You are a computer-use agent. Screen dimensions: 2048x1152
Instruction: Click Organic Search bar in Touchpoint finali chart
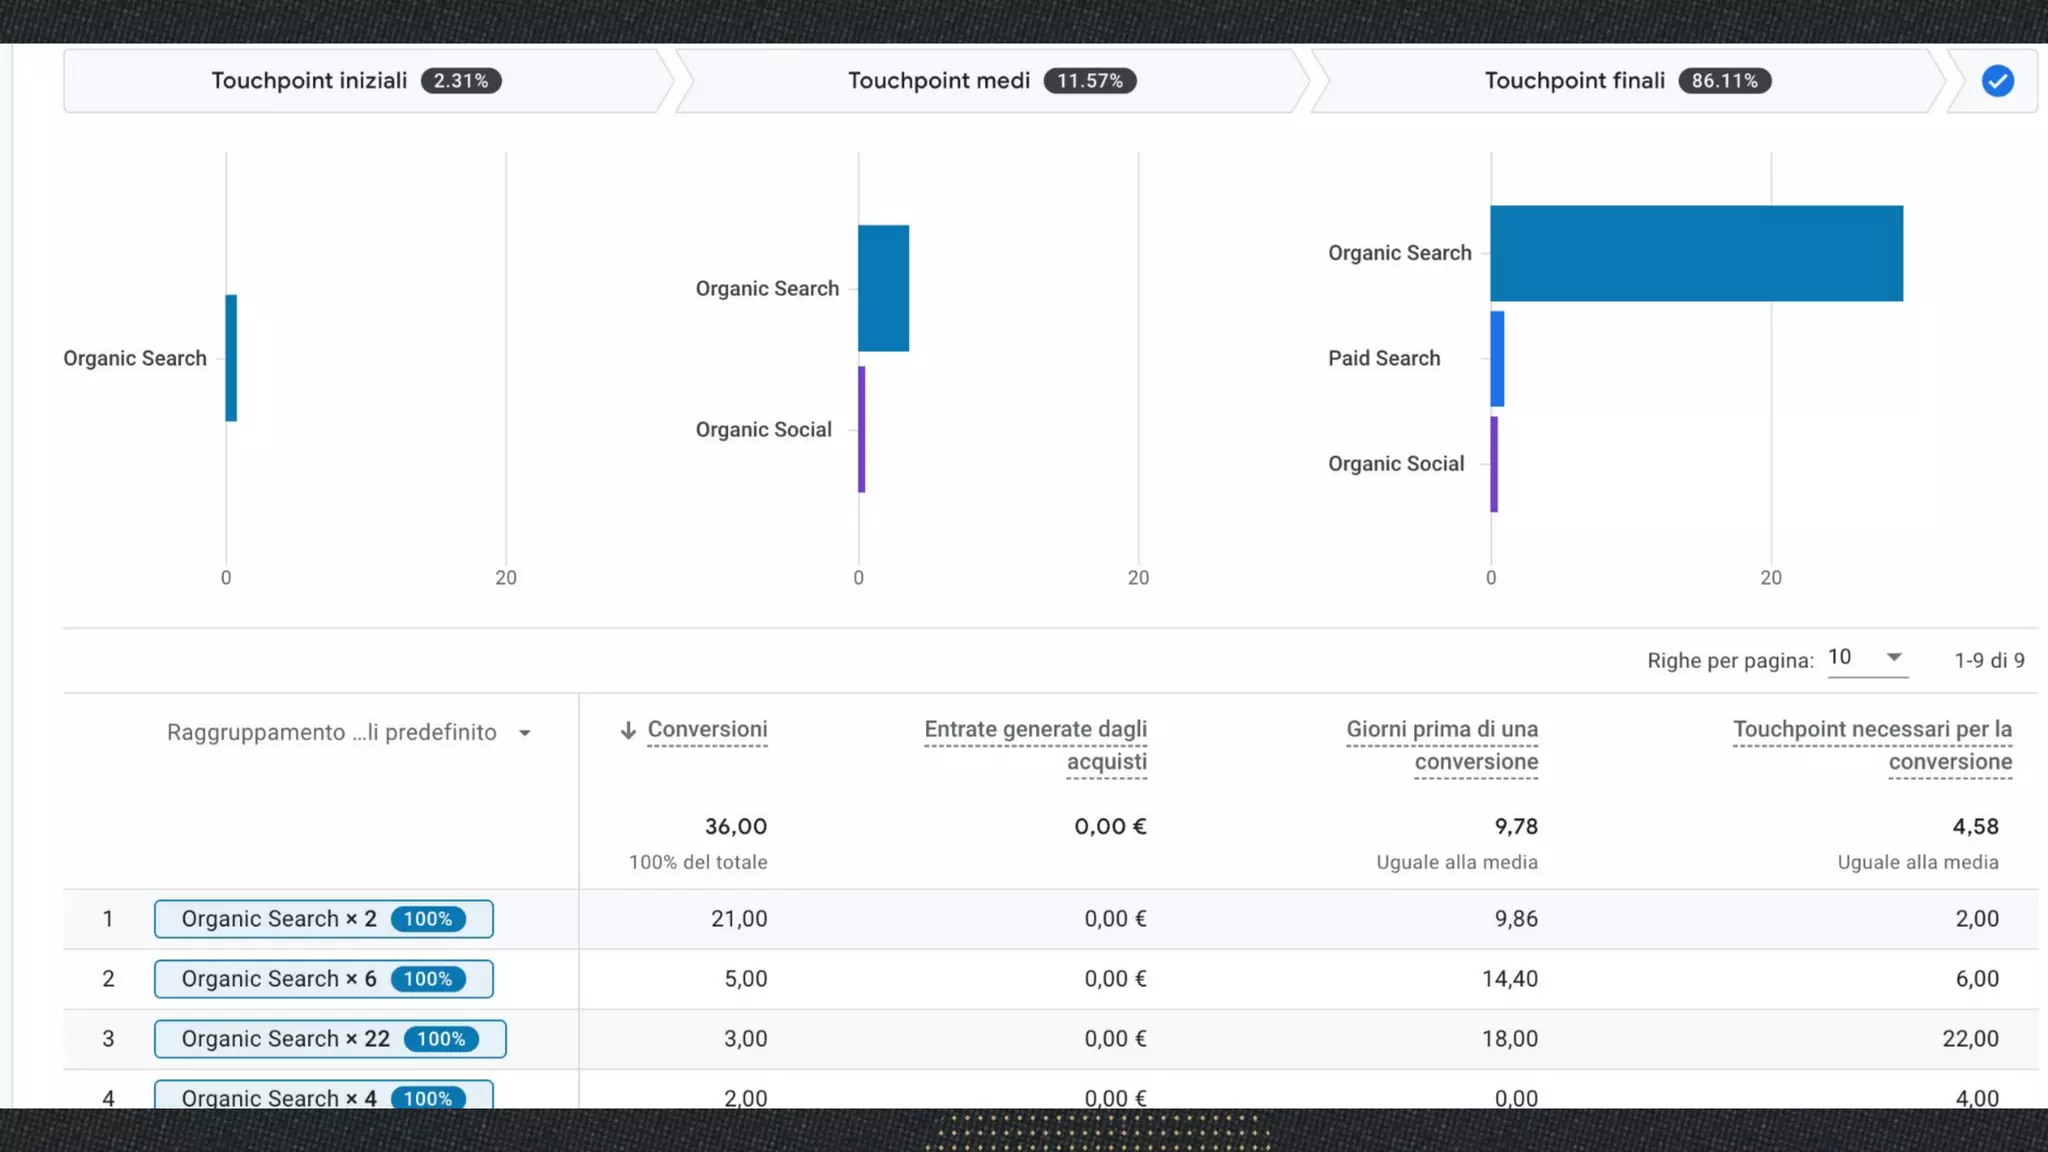(1696, 253)
